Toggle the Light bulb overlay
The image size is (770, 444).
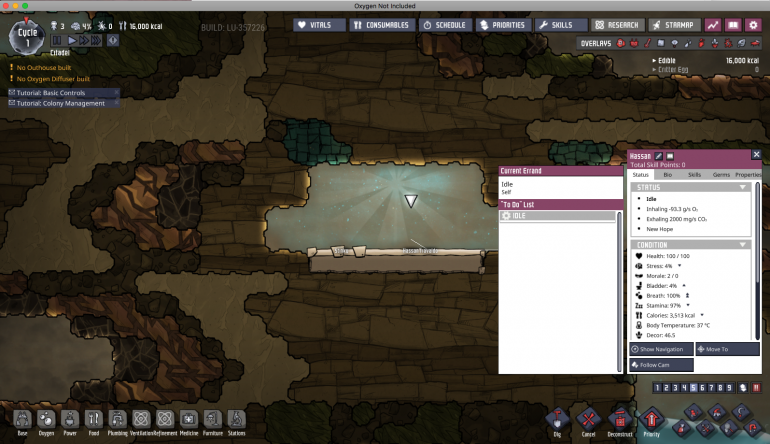coord(675,43)
